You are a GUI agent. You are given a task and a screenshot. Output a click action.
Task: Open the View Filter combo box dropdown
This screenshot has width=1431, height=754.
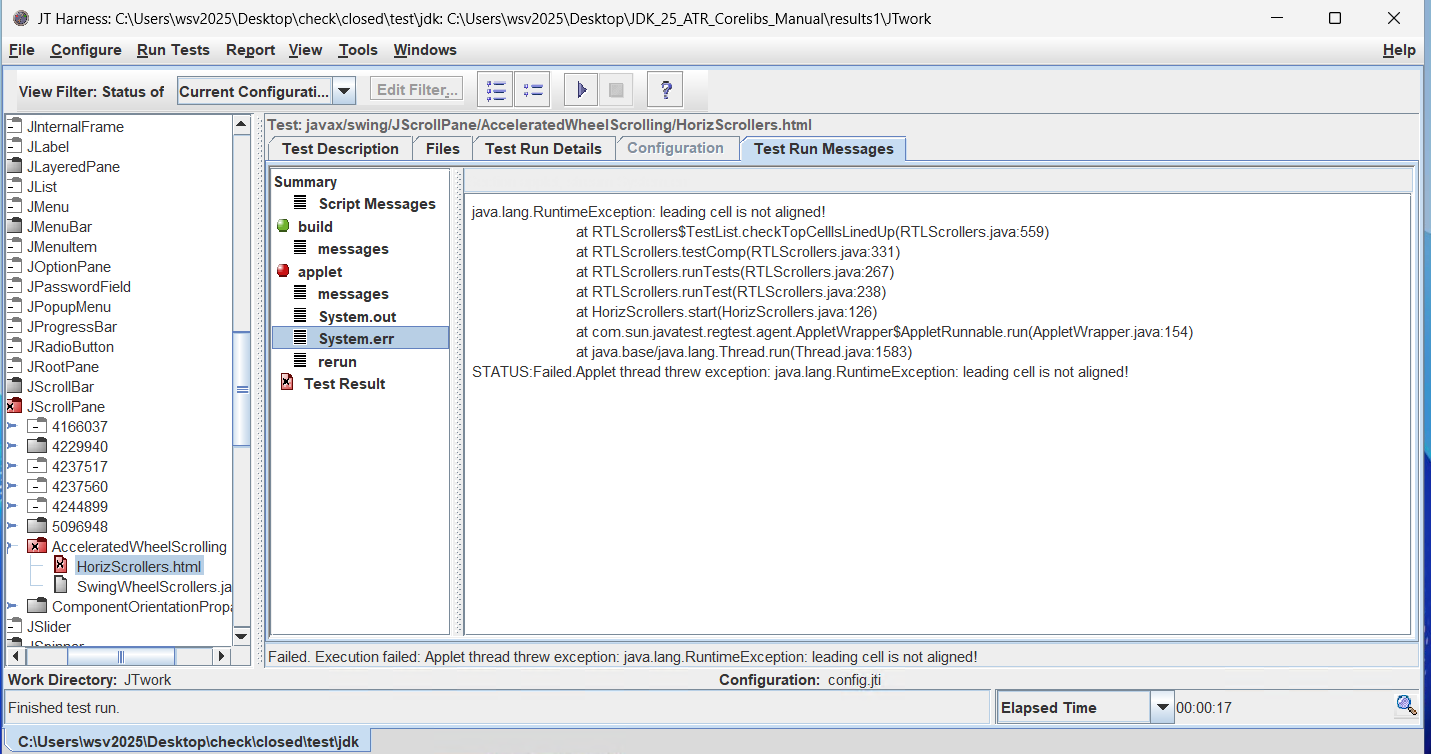(x=344, y=91)
